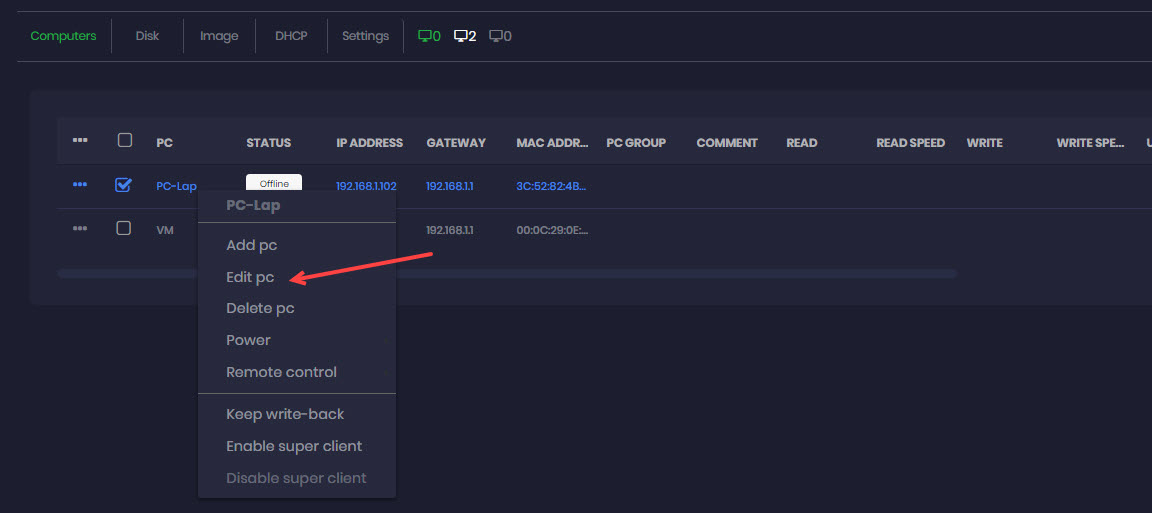Open the DHCP tab
This screenshot has height=513, width=1152.
coord(291,36)
